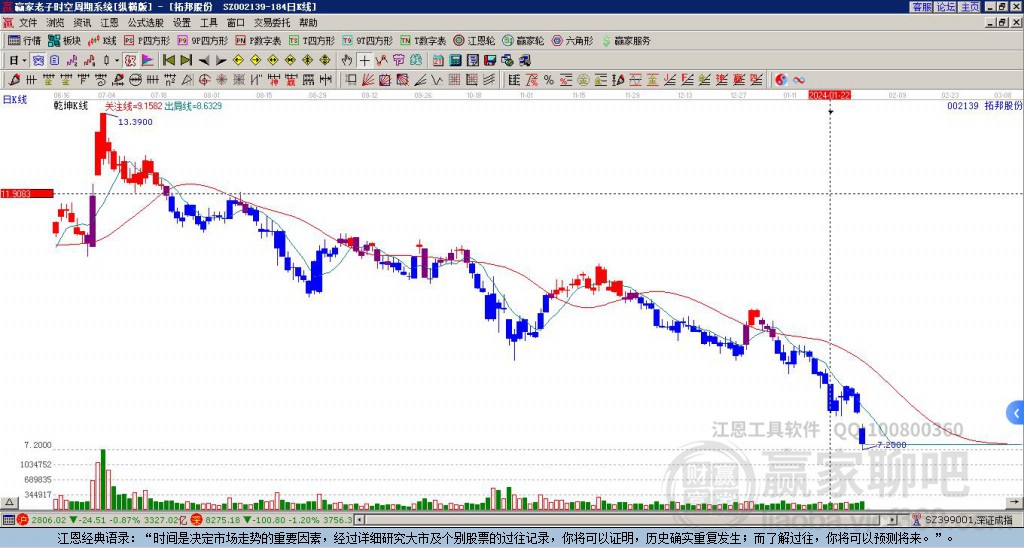Click the infinity loop icon
Viewport: 1024px width, 548px height.
(799, 80)
